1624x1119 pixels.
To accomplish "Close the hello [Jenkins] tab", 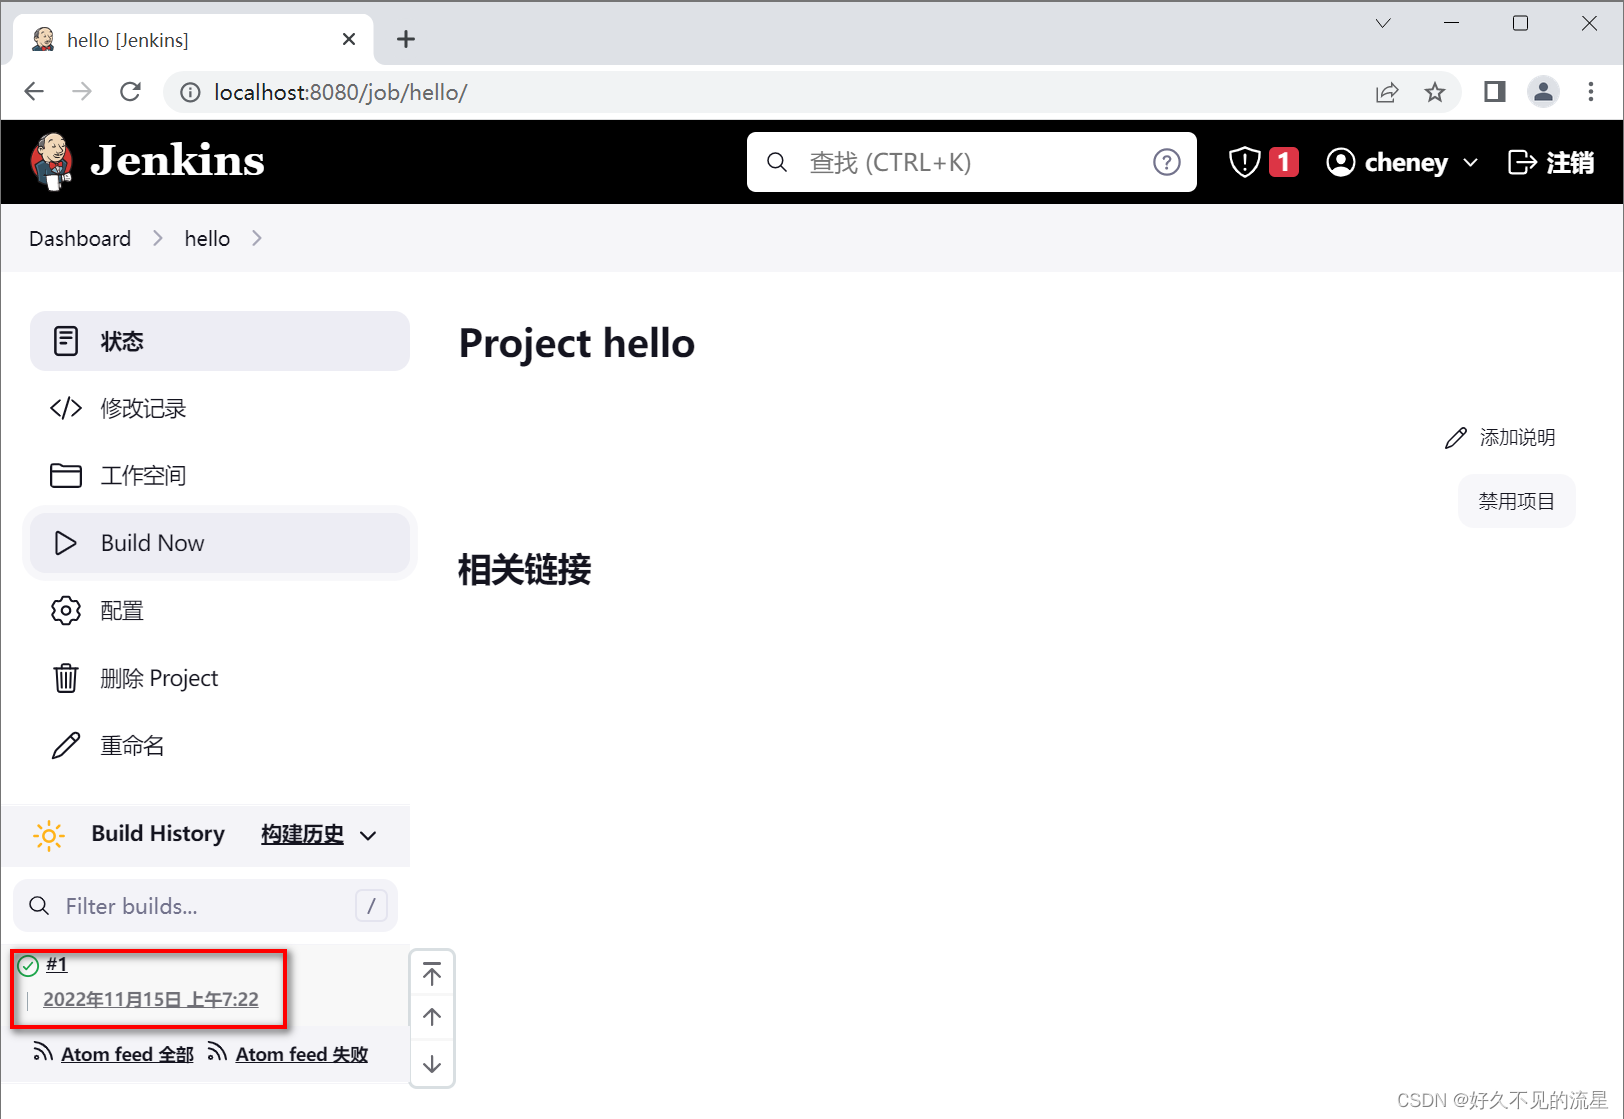I will tap(348, 39).
